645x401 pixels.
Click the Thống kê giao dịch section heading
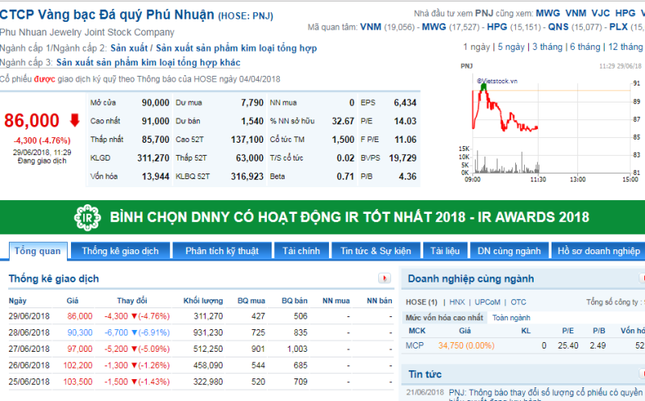pyautogui.click(x=54, y=279)
